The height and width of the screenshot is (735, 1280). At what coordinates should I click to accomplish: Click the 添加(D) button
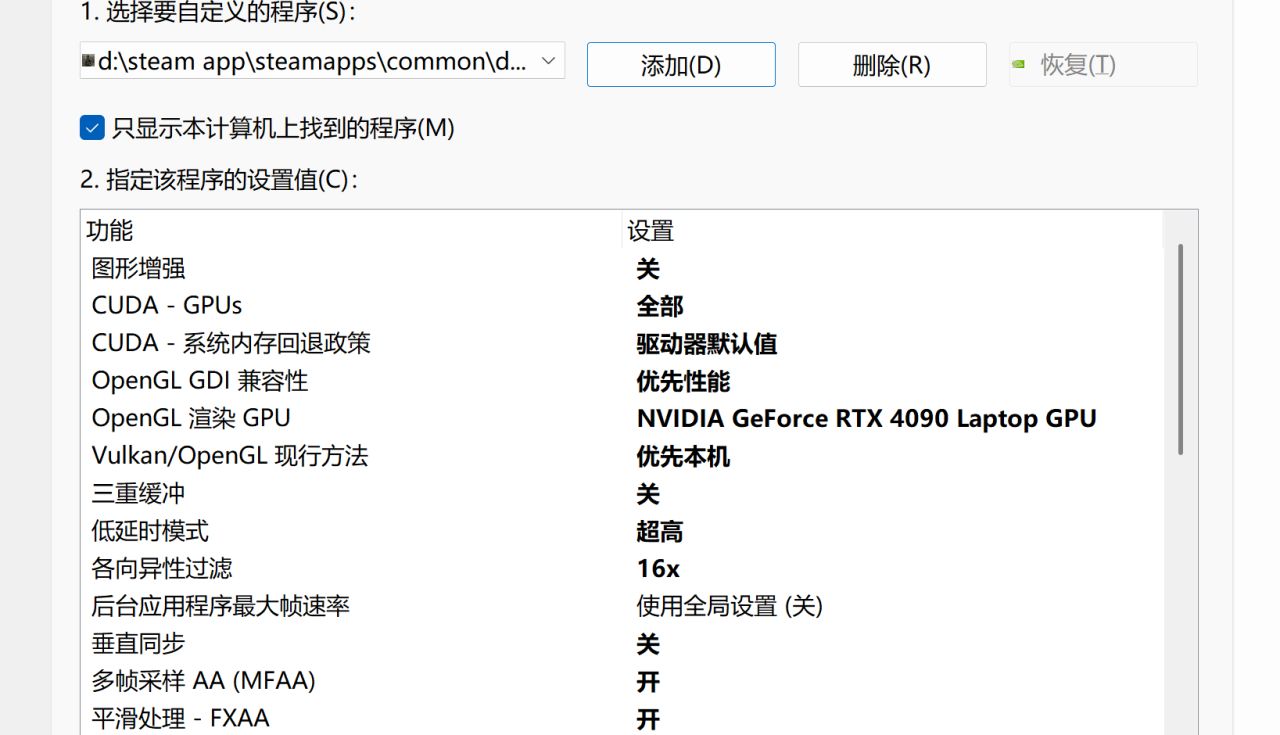(681, 65)
